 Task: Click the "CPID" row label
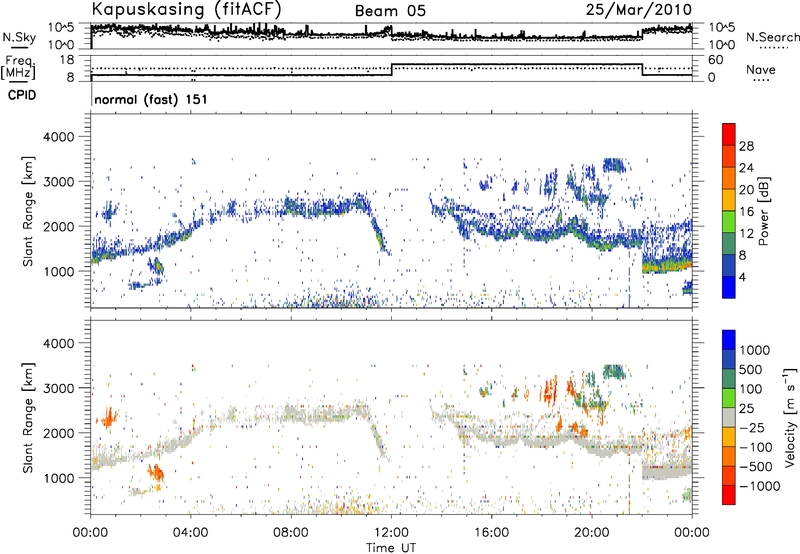(x=22, y=95)
